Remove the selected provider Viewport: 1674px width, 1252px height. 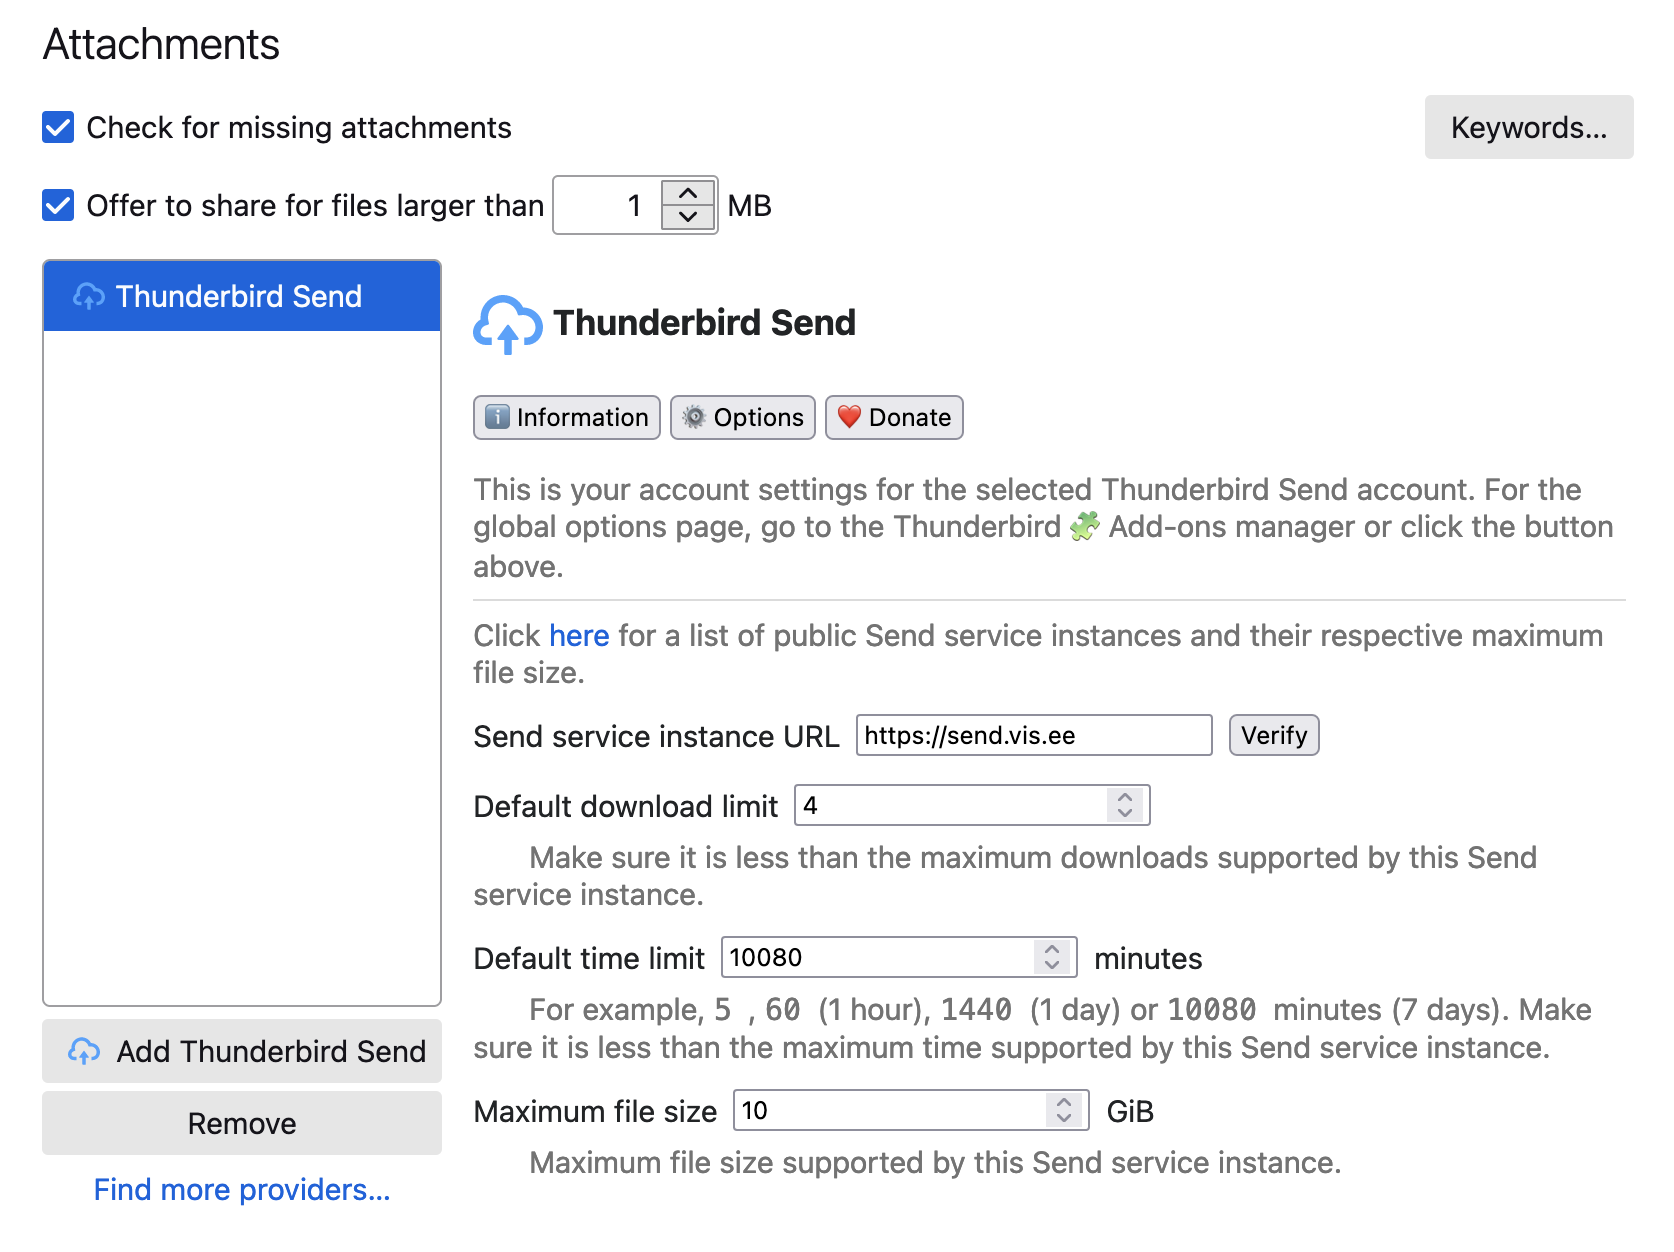242,1123
